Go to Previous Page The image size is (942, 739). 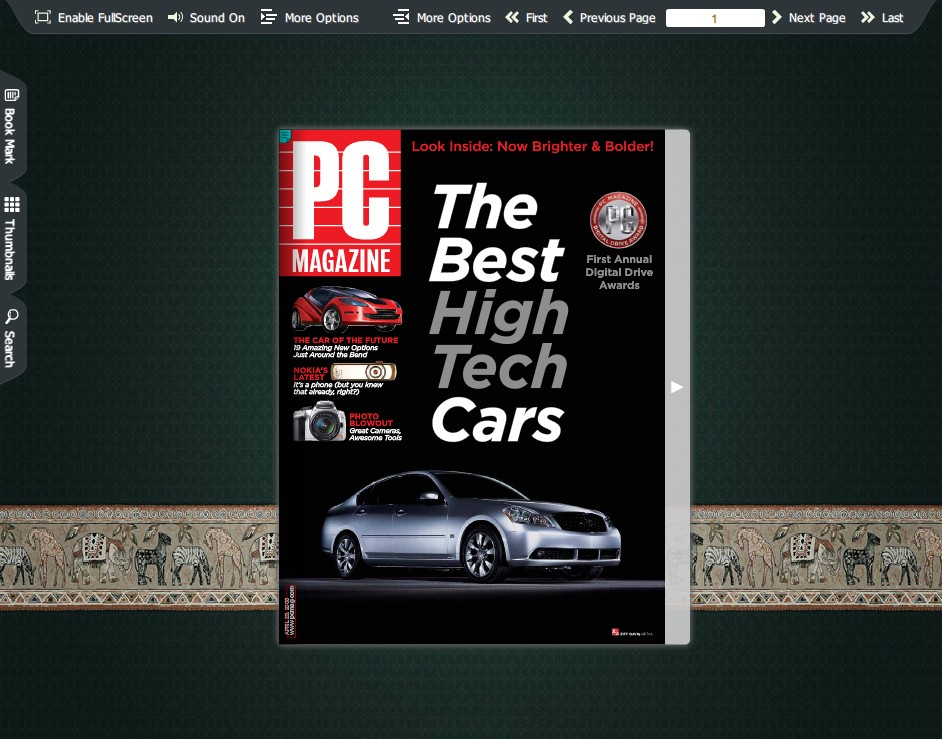tap(609, 17)
